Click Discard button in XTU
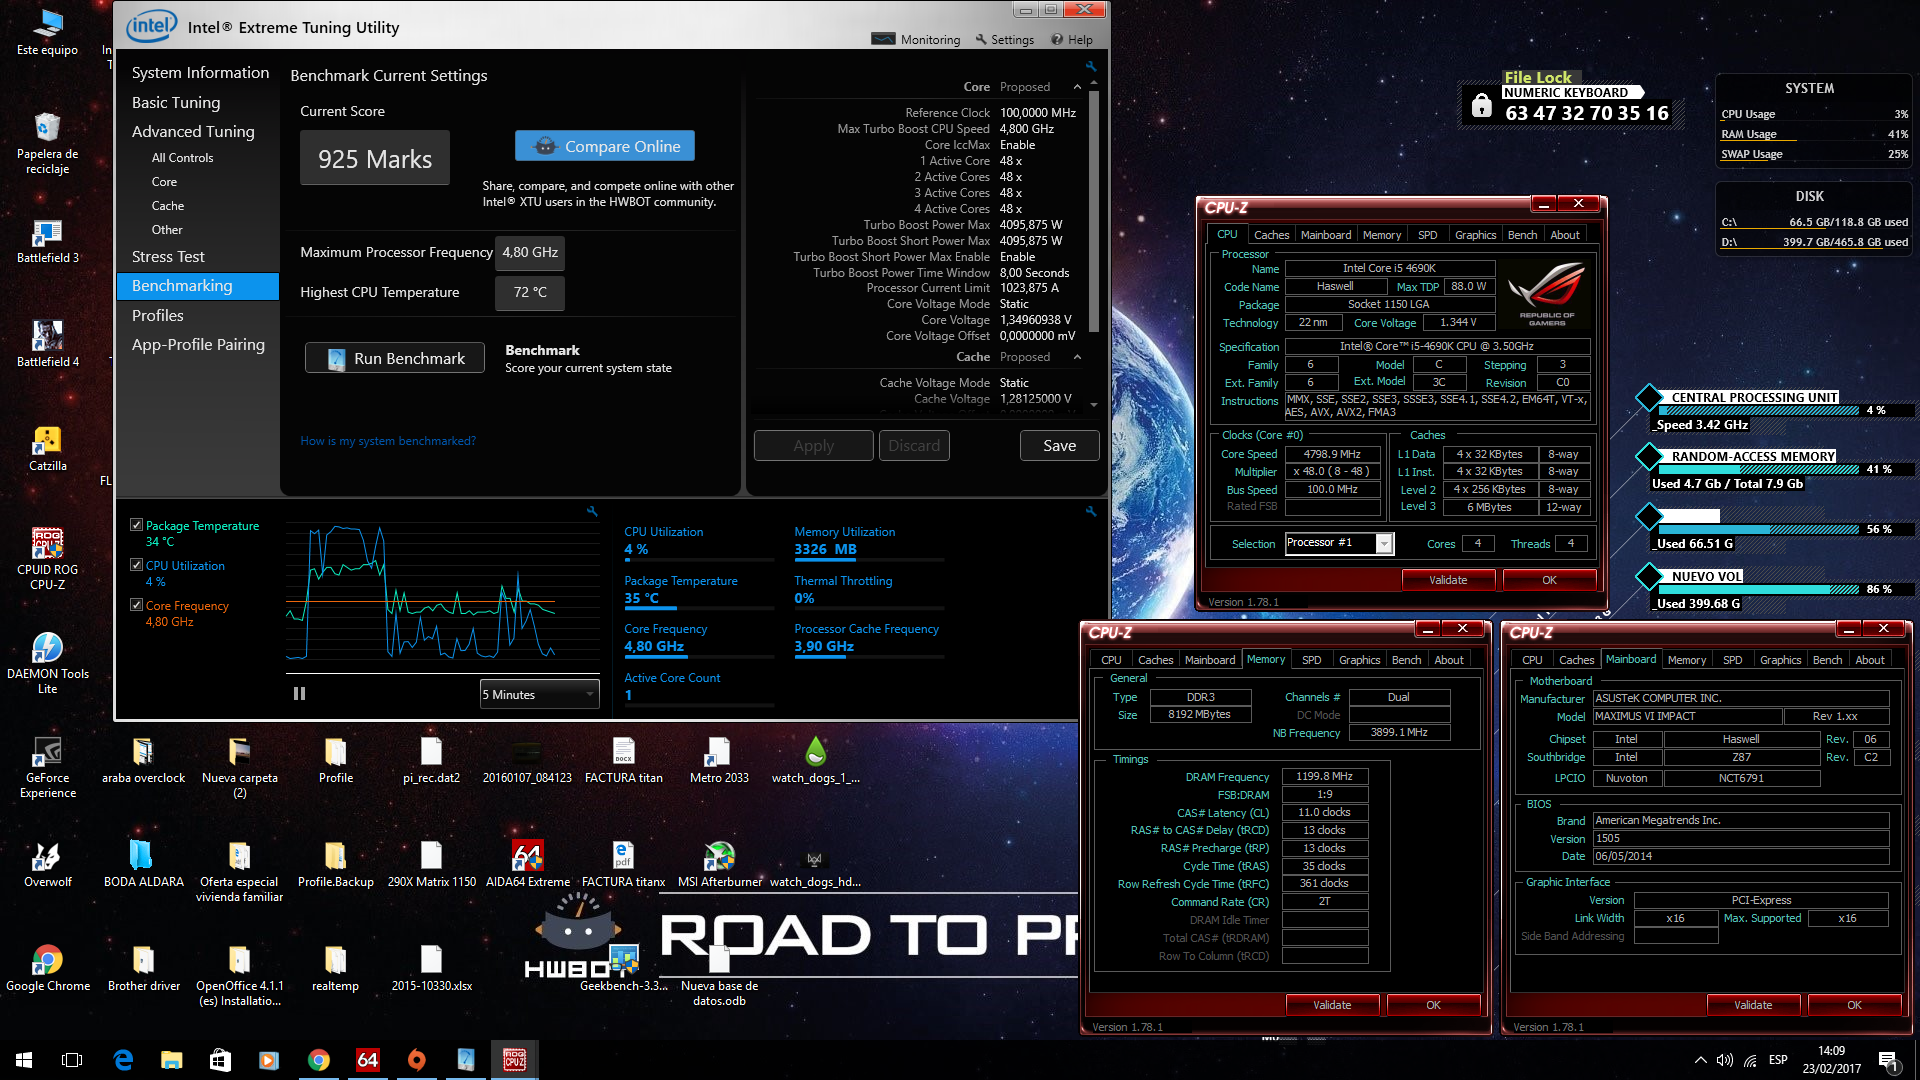Image resolution: width=1920 pixels, height=1080 pixels. 914,446
